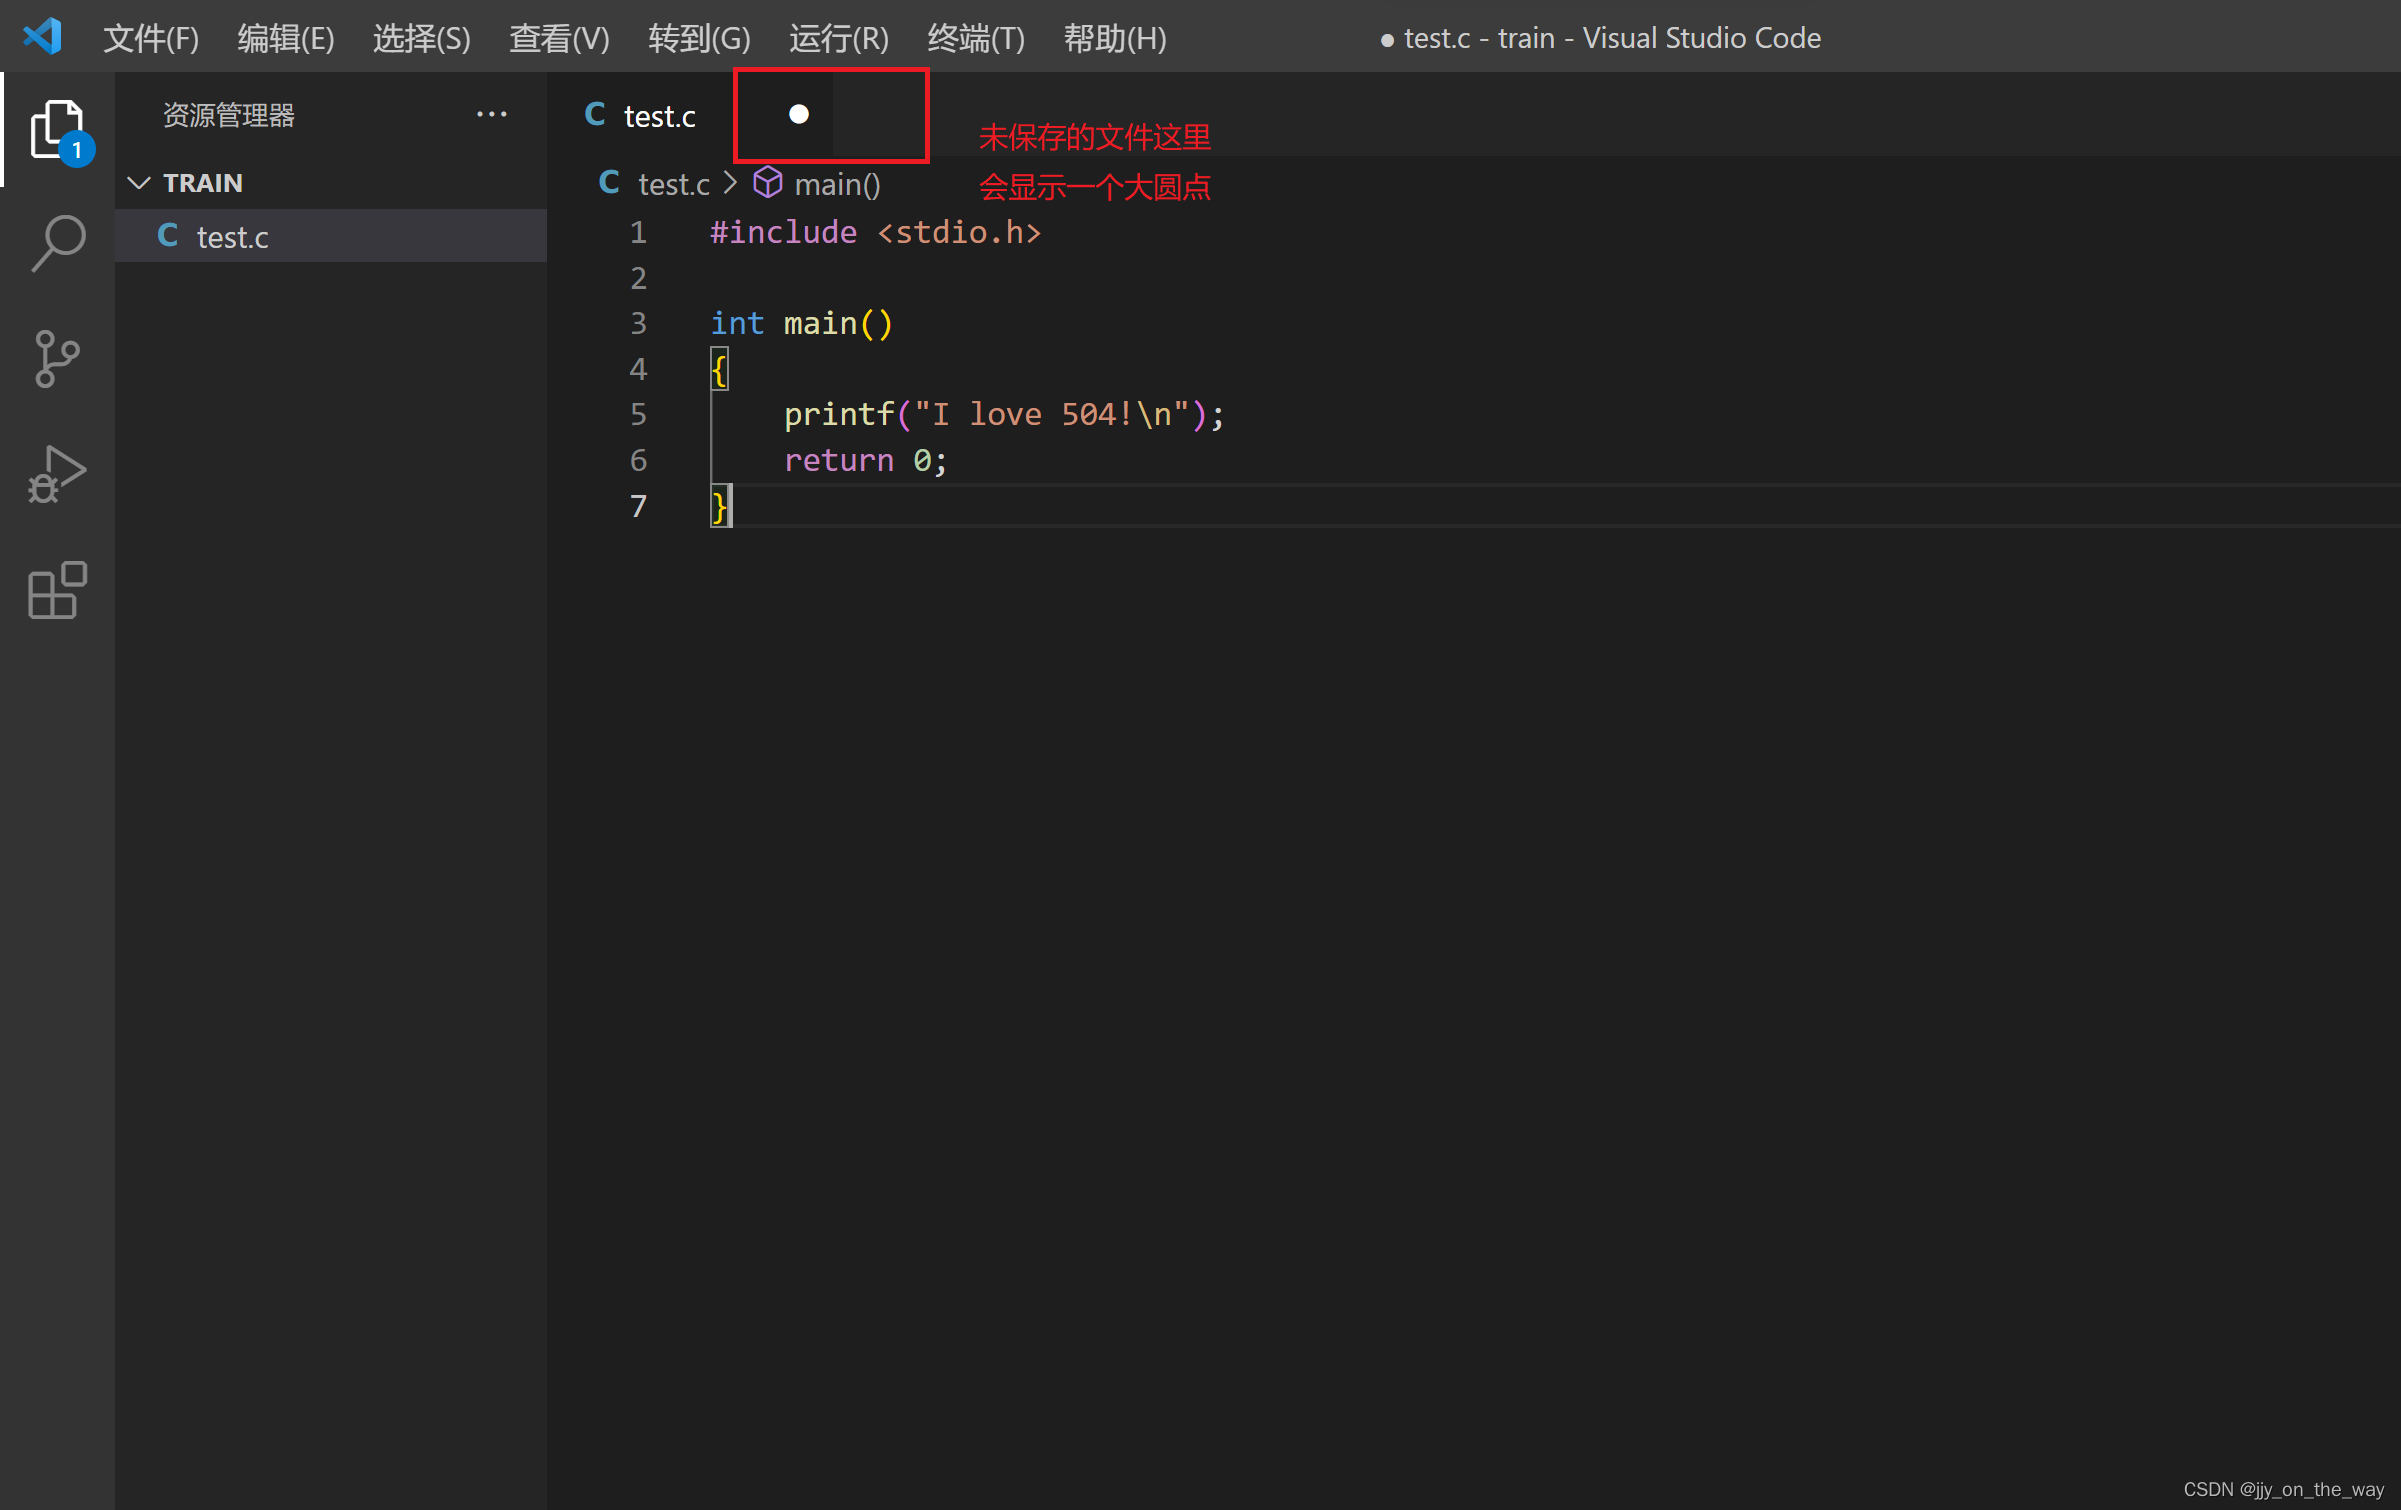Image resolution: width=2401 pixels, height=1510 pixels.
Task: Open explorer's three-dot more actions menu
Action: click(x=491, y=115)
